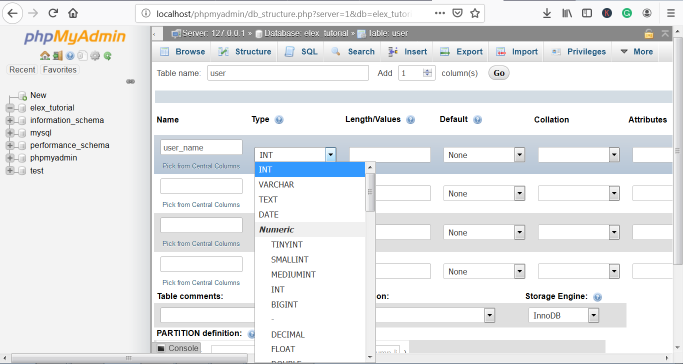Open the Default dropdown for user_name row
The height and width of the screenshot is (364, 683).
pos(484,155)
